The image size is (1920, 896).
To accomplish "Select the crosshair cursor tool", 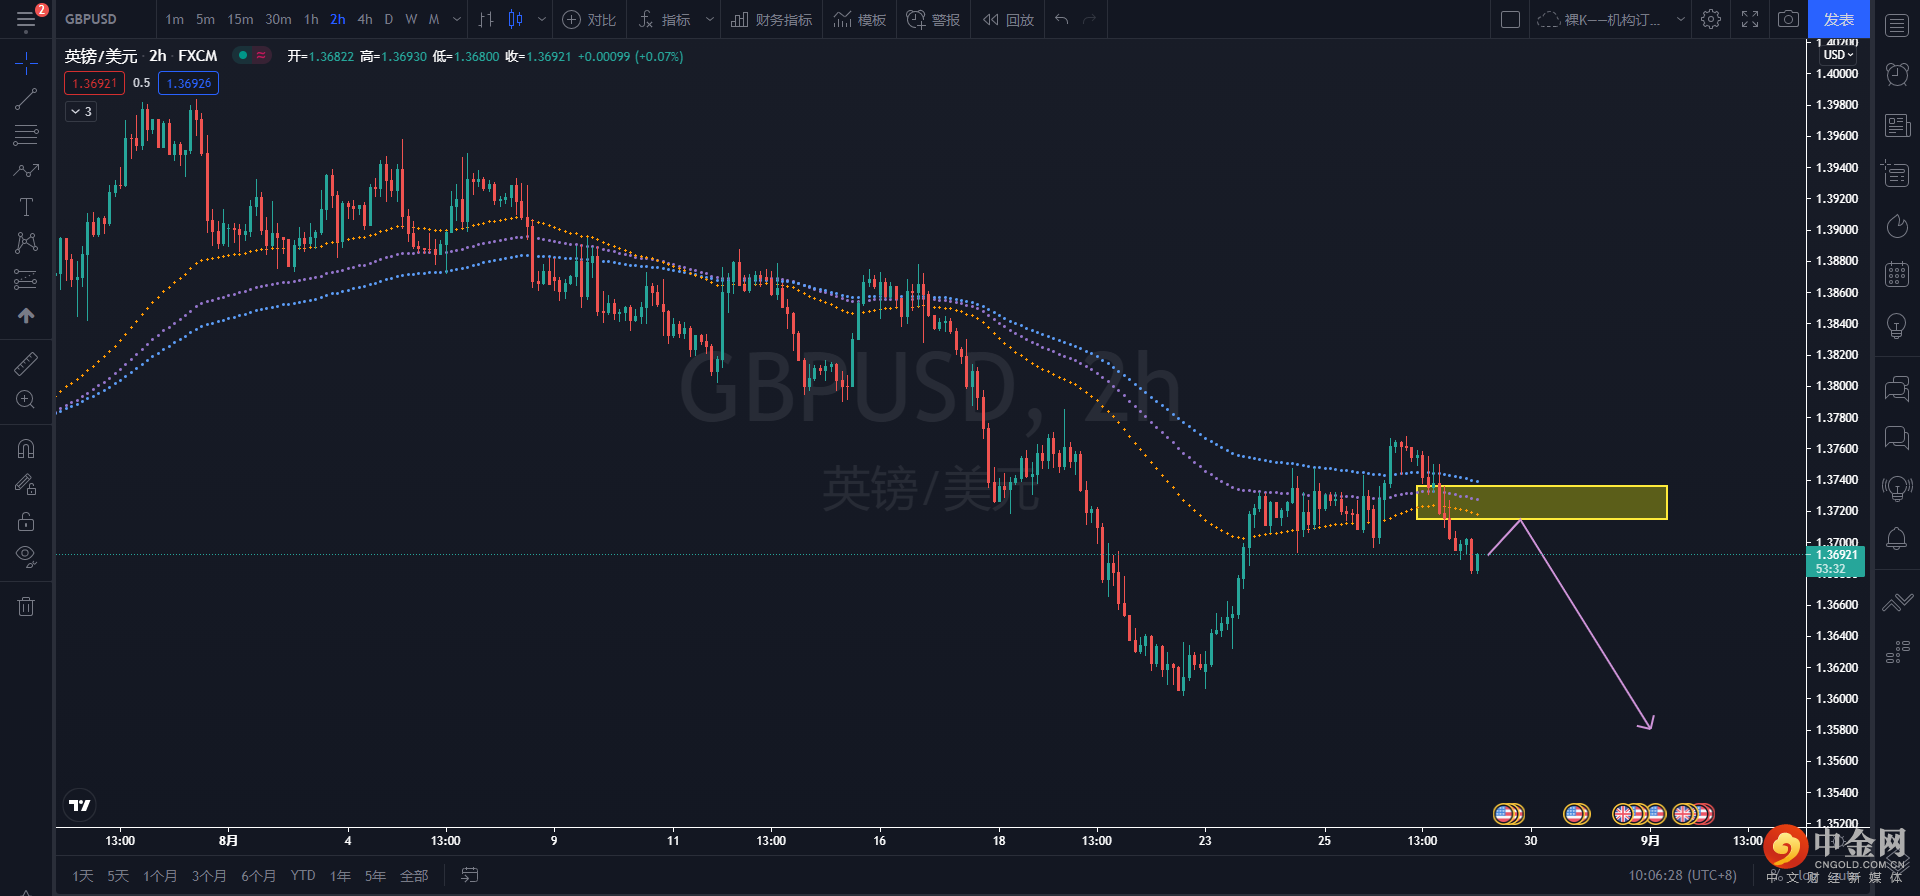I will [26, 63].
